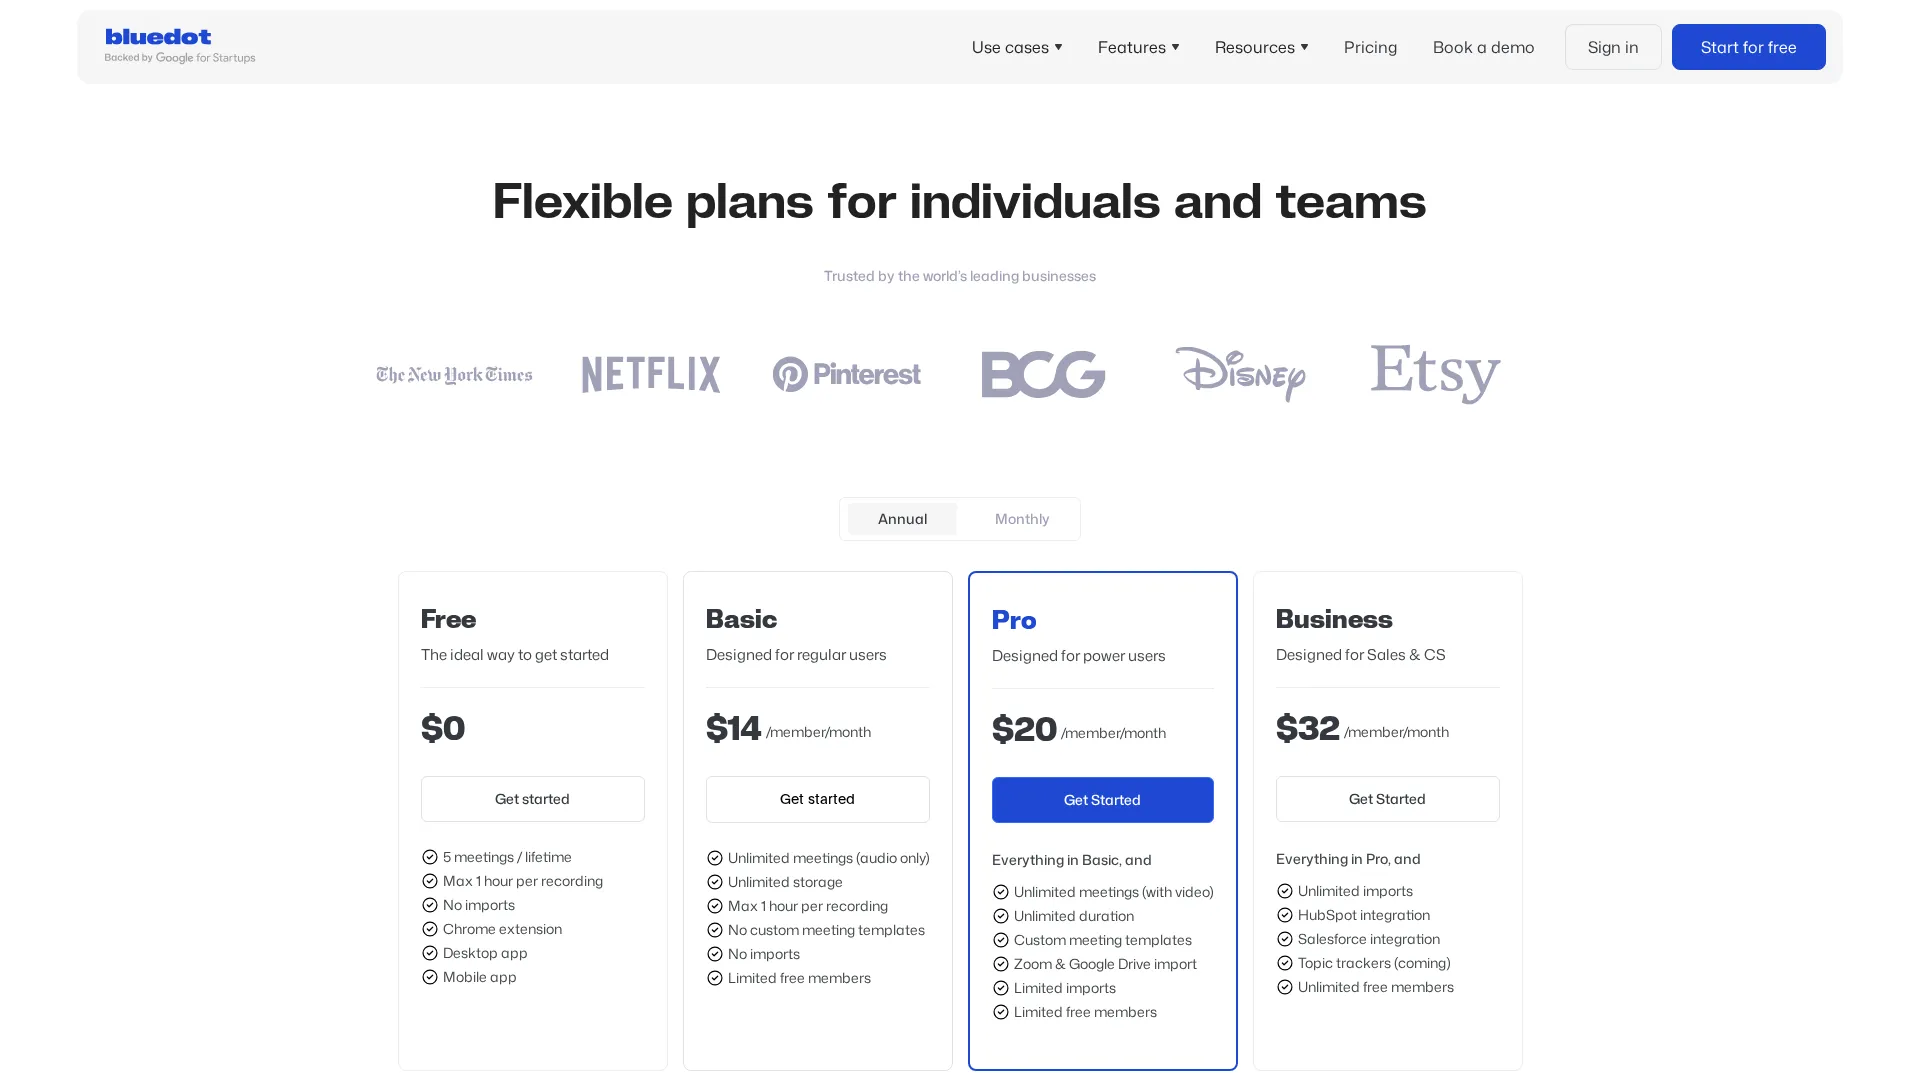This screenshot has height=1080, width=1920.
Task: Click Sign in
Action: click(x=1613, y=47)
